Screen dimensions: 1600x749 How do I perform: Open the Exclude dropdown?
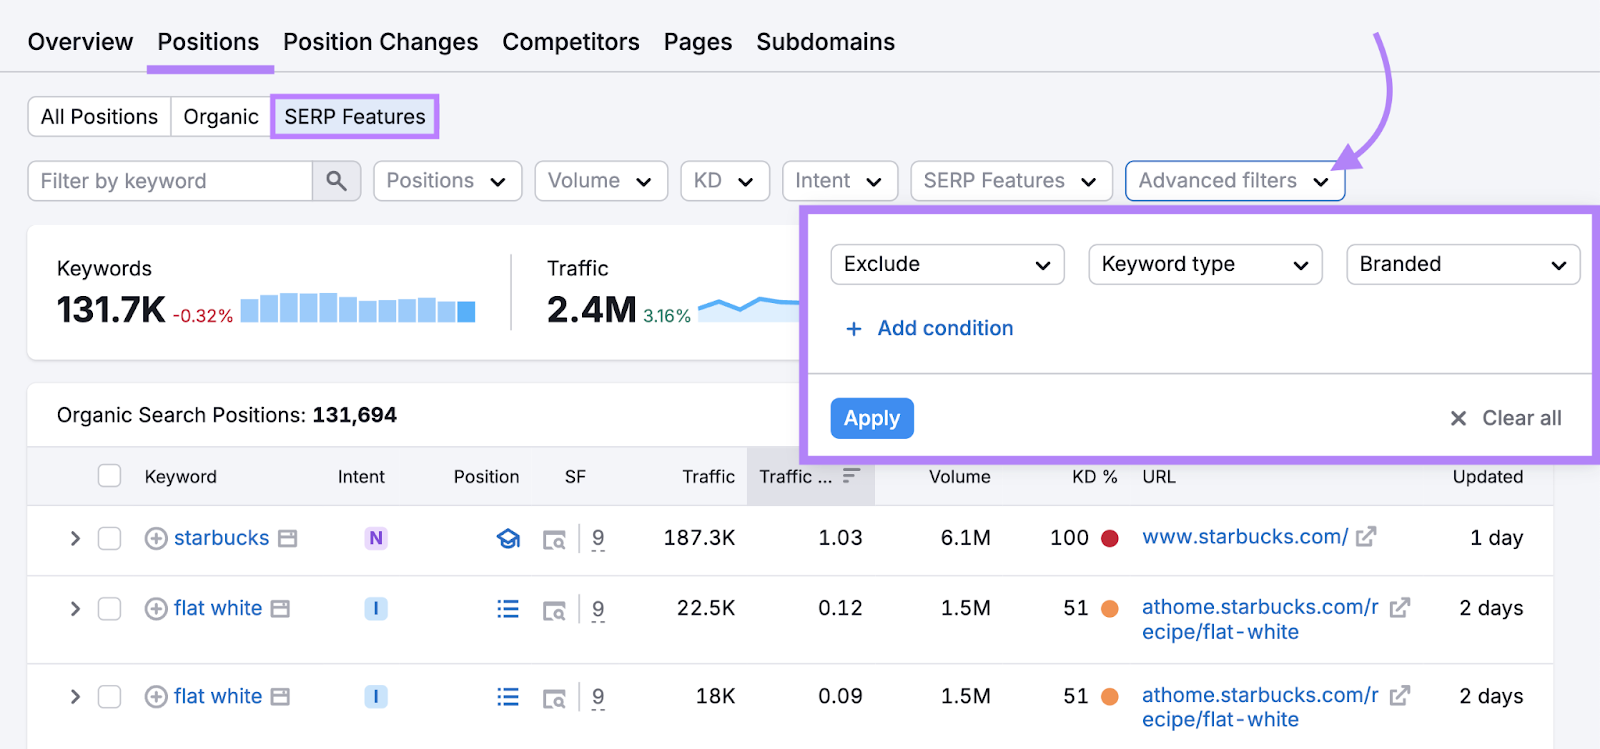point(946,265)
